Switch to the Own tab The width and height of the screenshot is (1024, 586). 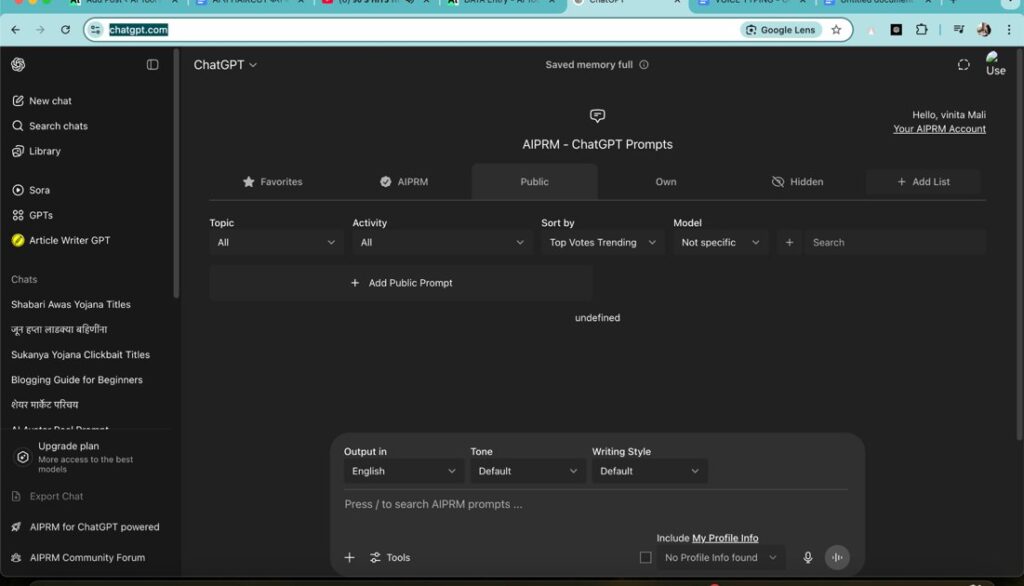point(665,182)
